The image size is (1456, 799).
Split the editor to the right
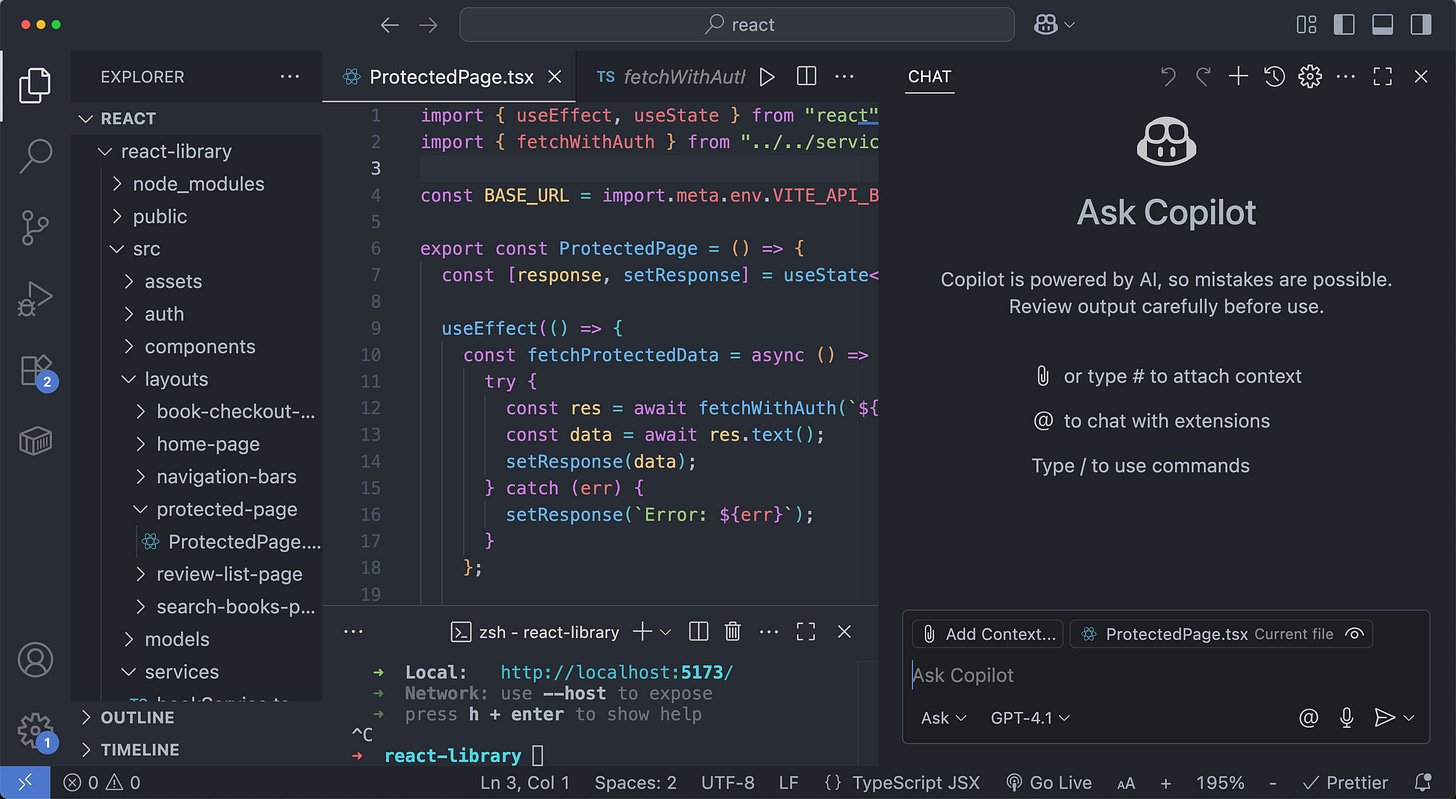point(806,77)
